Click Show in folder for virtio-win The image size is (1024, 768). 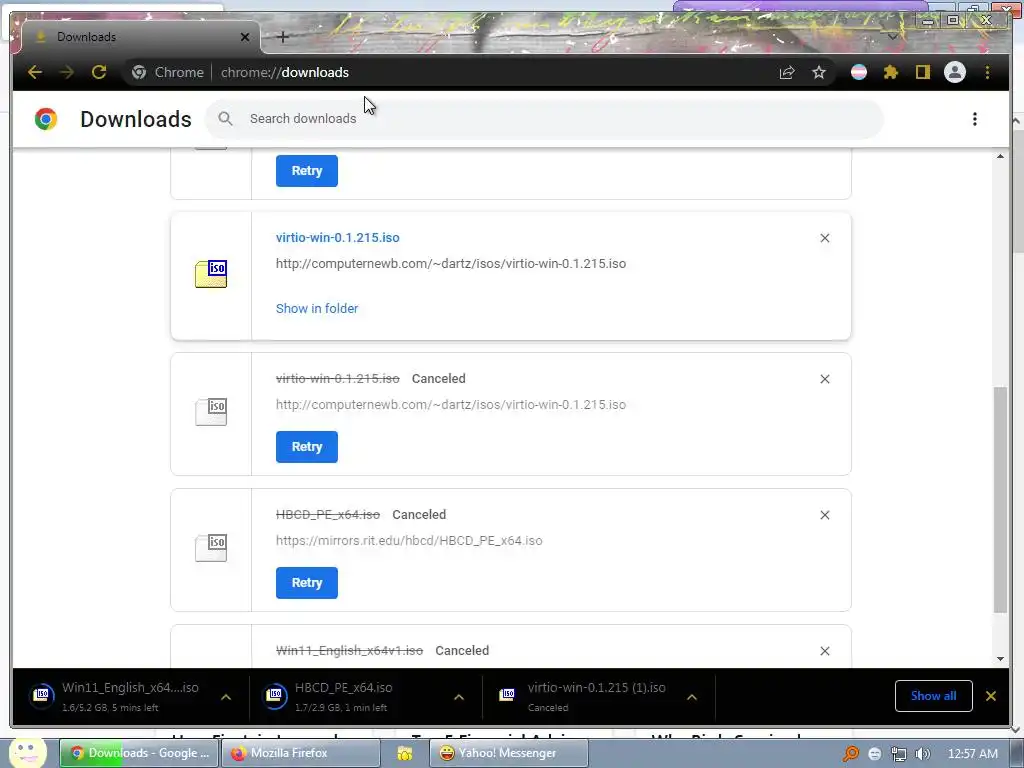(317, 308)
